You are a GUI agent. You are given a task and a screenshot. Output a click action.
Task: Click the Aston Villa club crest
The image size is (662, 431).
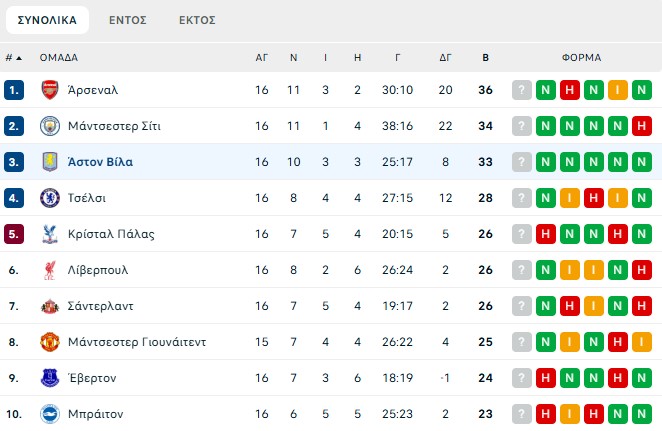pyautogui.click(x=49, y=162)
